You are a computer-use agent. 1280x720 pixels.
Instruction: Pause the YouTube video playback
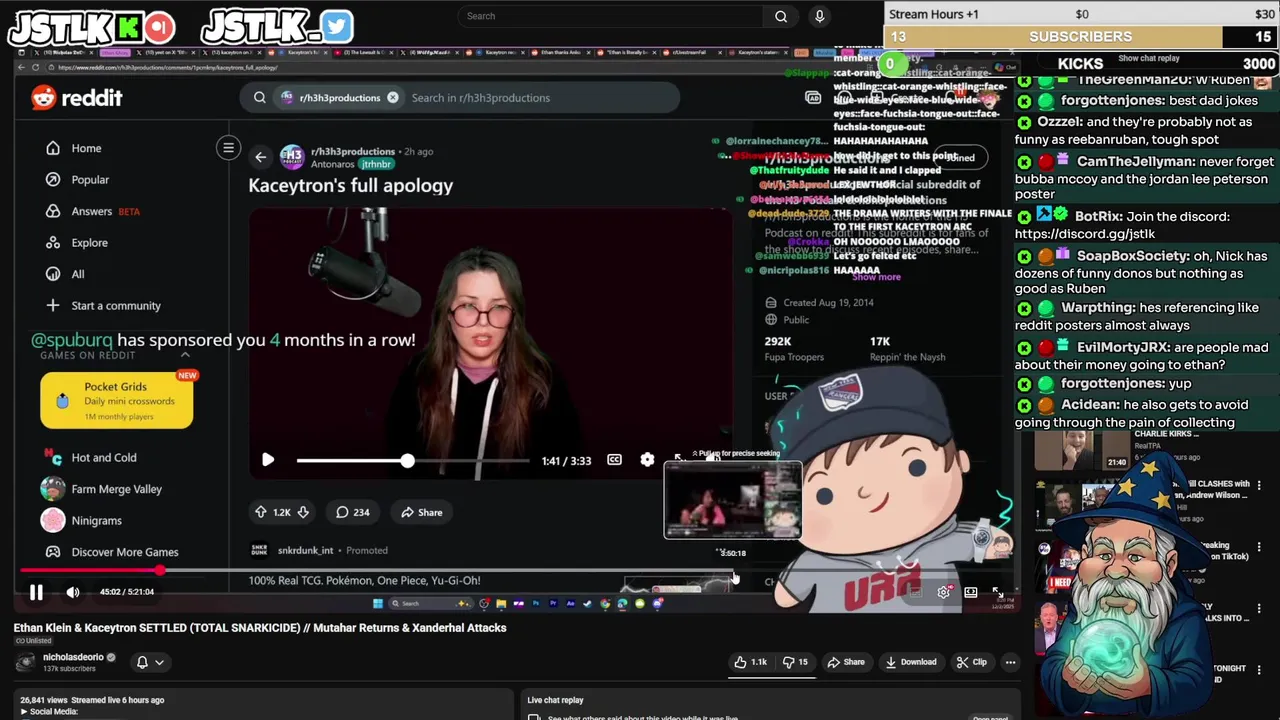coord(36,592)
